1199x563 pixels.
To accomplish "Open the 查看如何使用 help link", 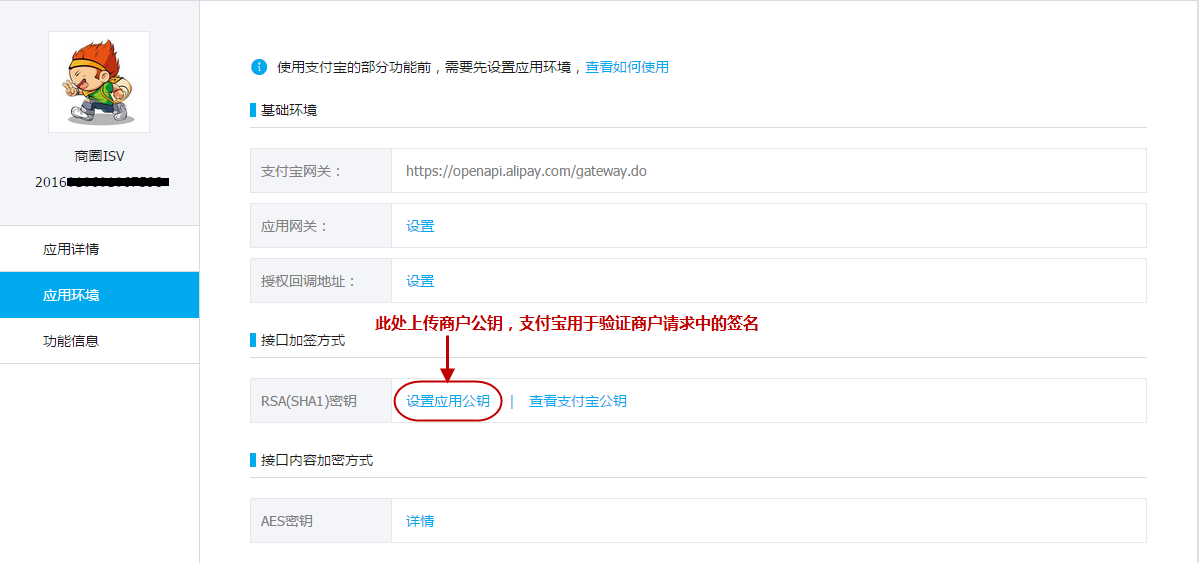I will [x=627, y=67].
